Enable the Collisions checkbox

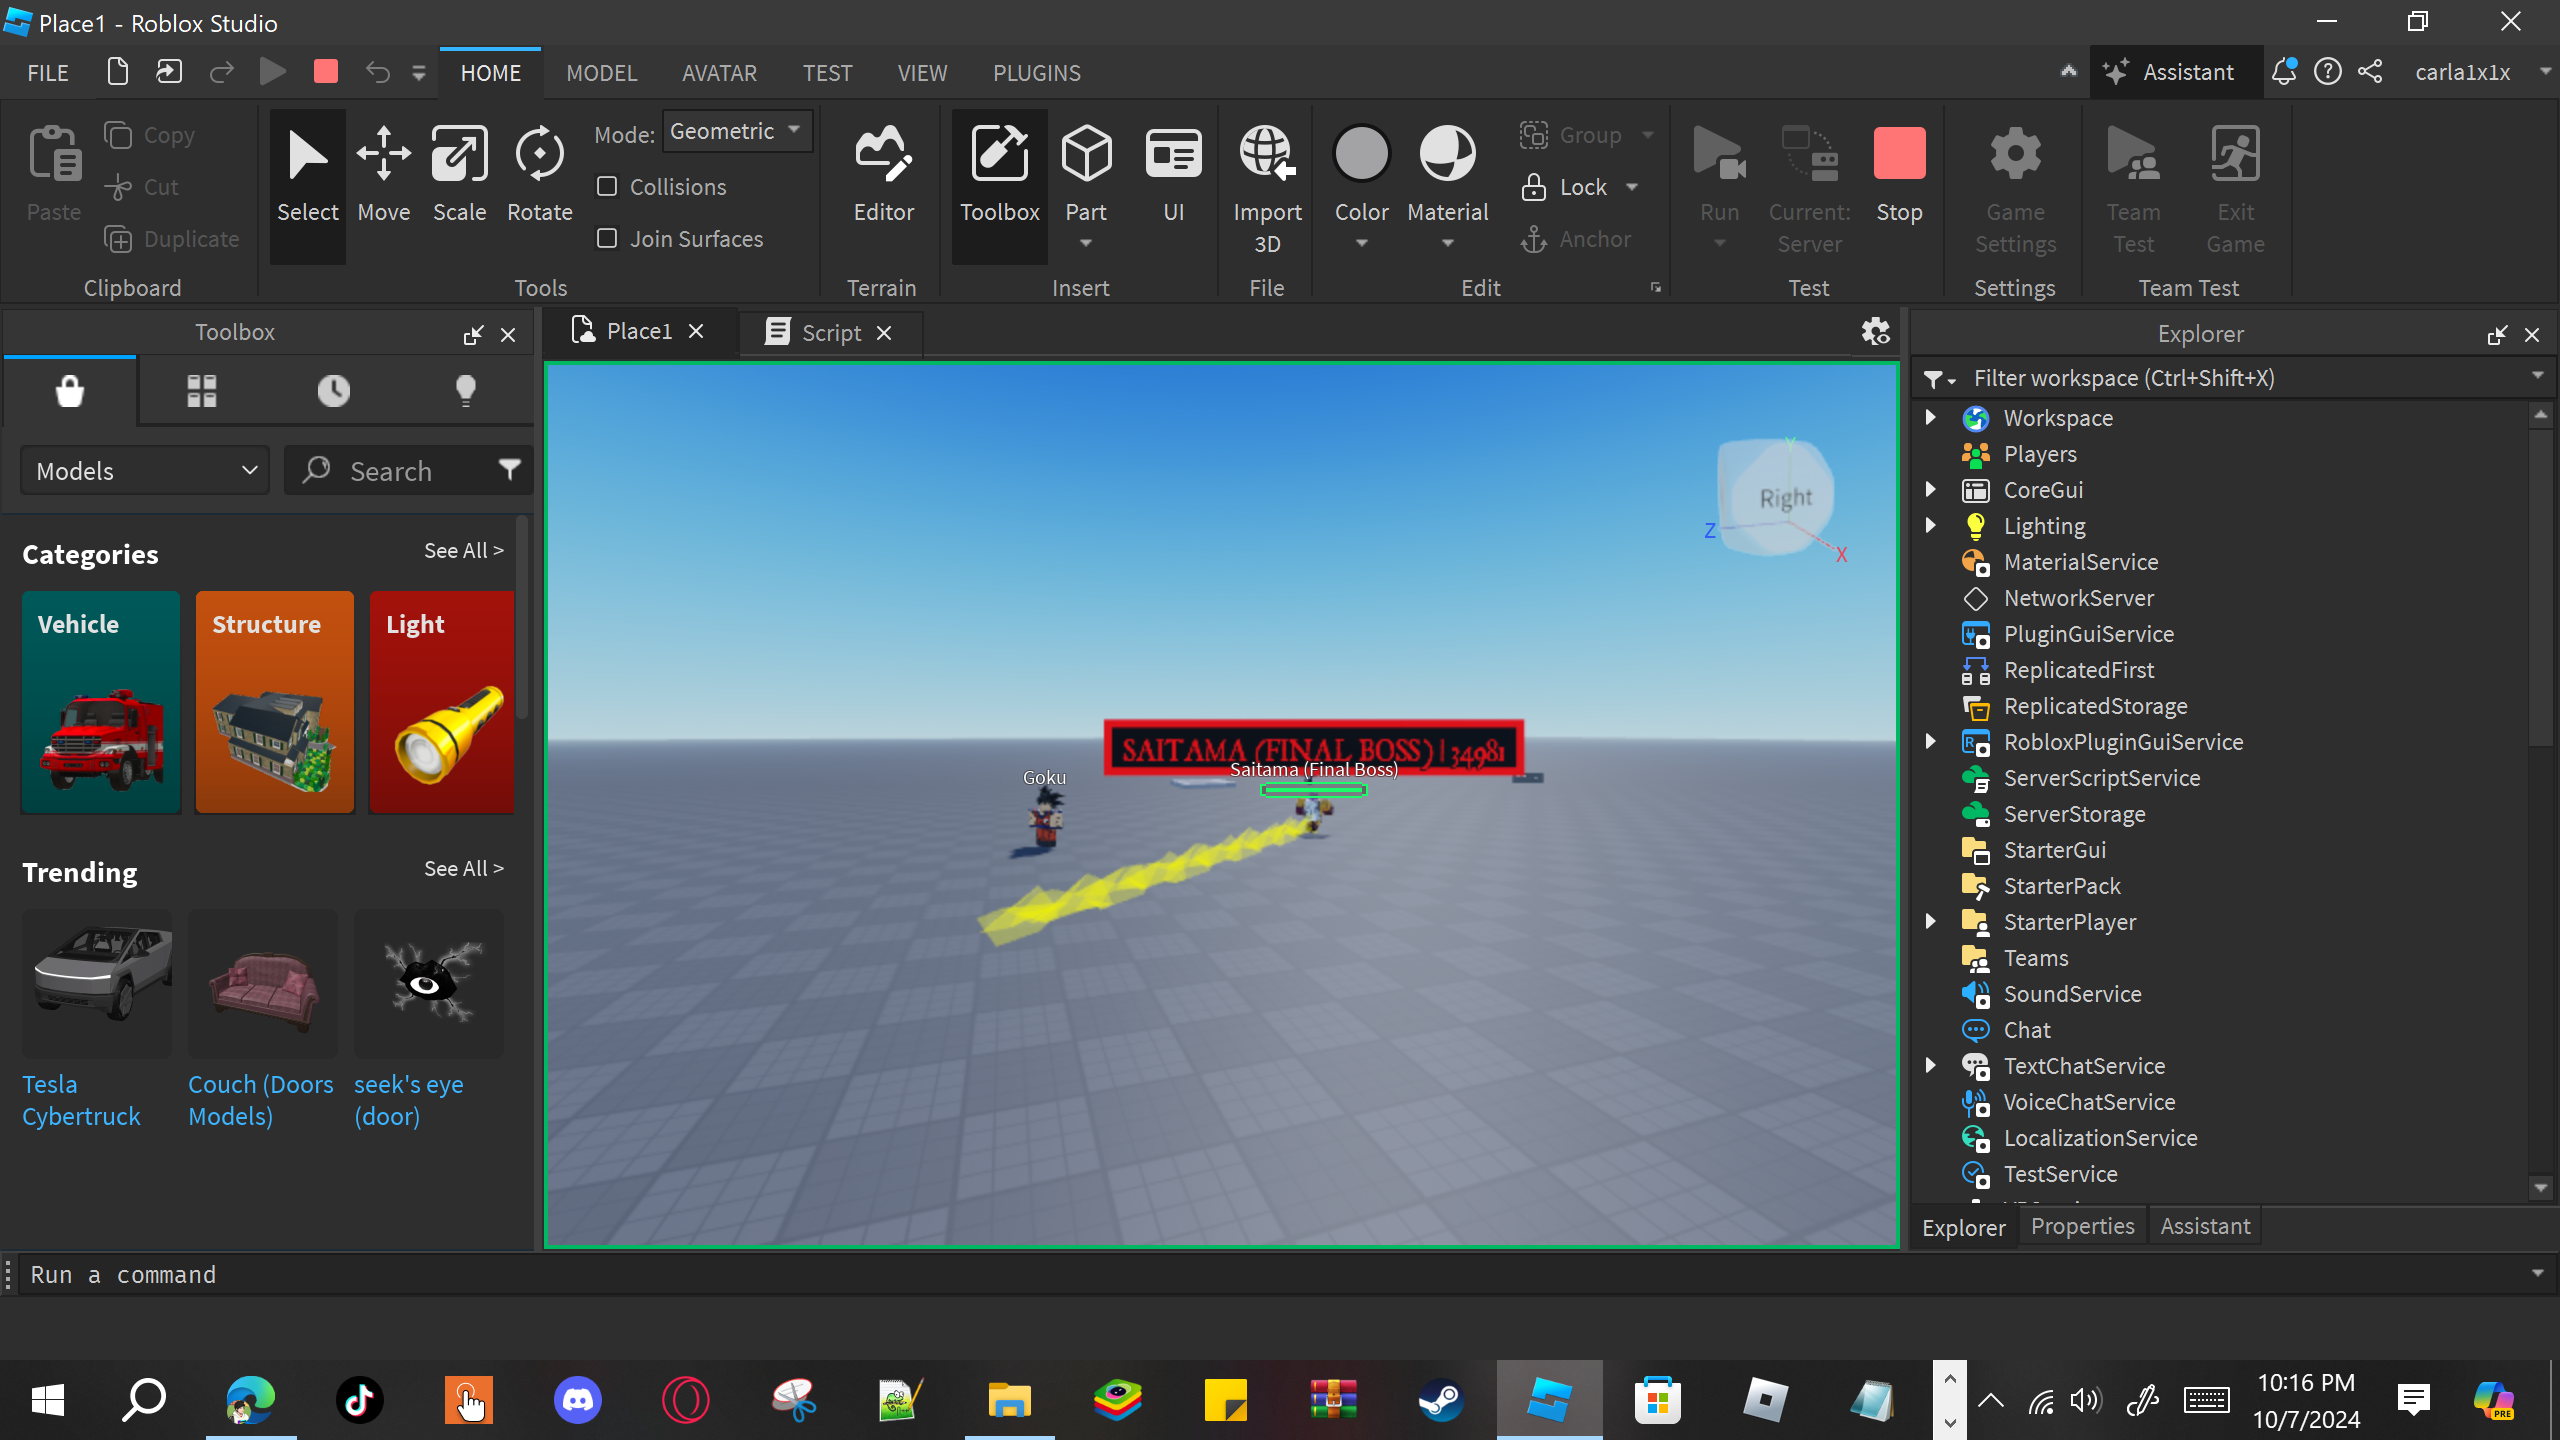pyautogui.click(x=607, y=187)
